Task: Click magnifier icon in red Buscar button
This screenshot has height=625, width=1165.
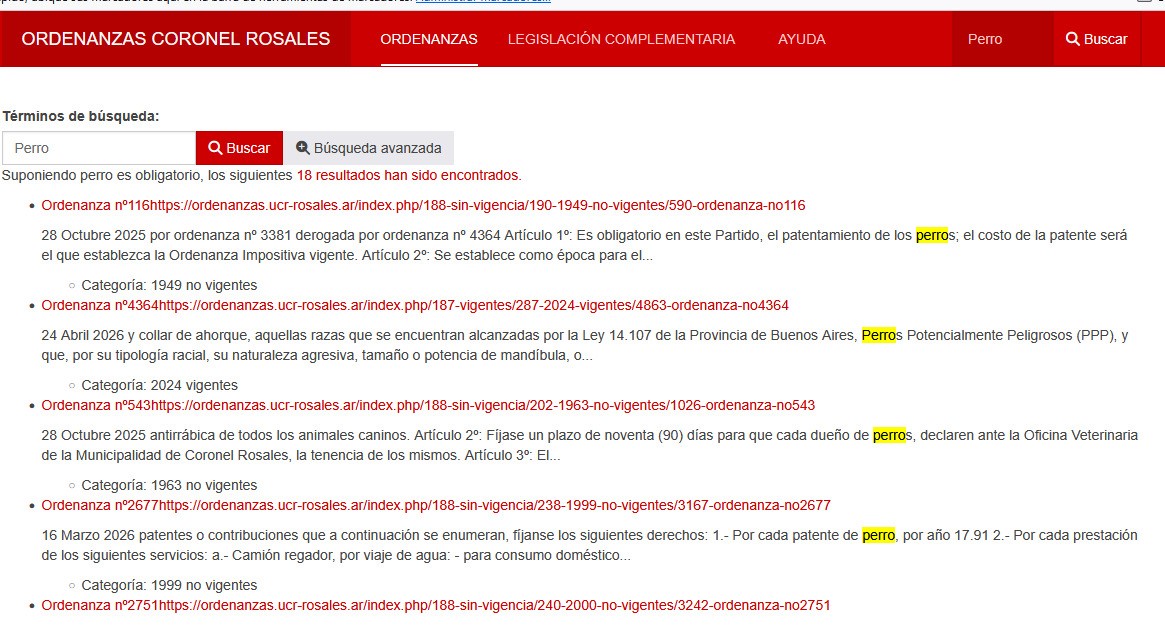Action: pyautogui.click(x=215, y=148)
